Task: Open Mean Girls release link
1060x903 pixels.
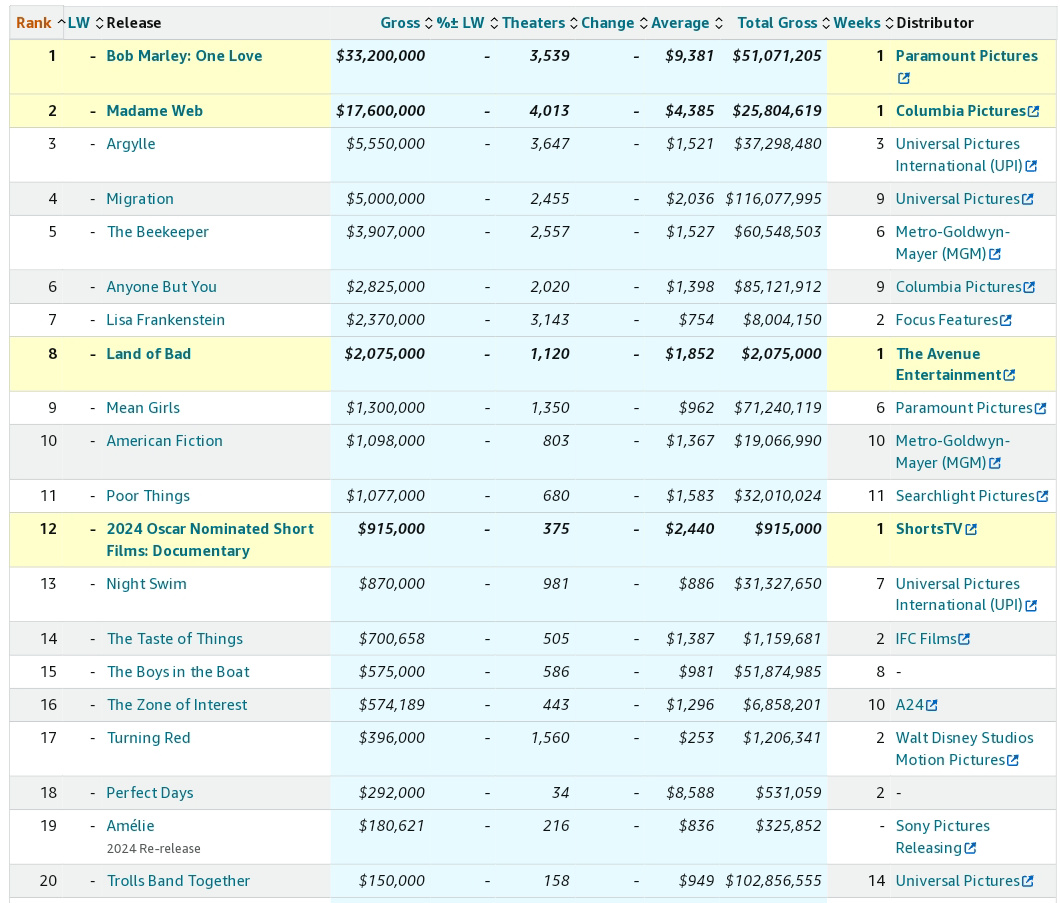Action: (x=143, y=408)
